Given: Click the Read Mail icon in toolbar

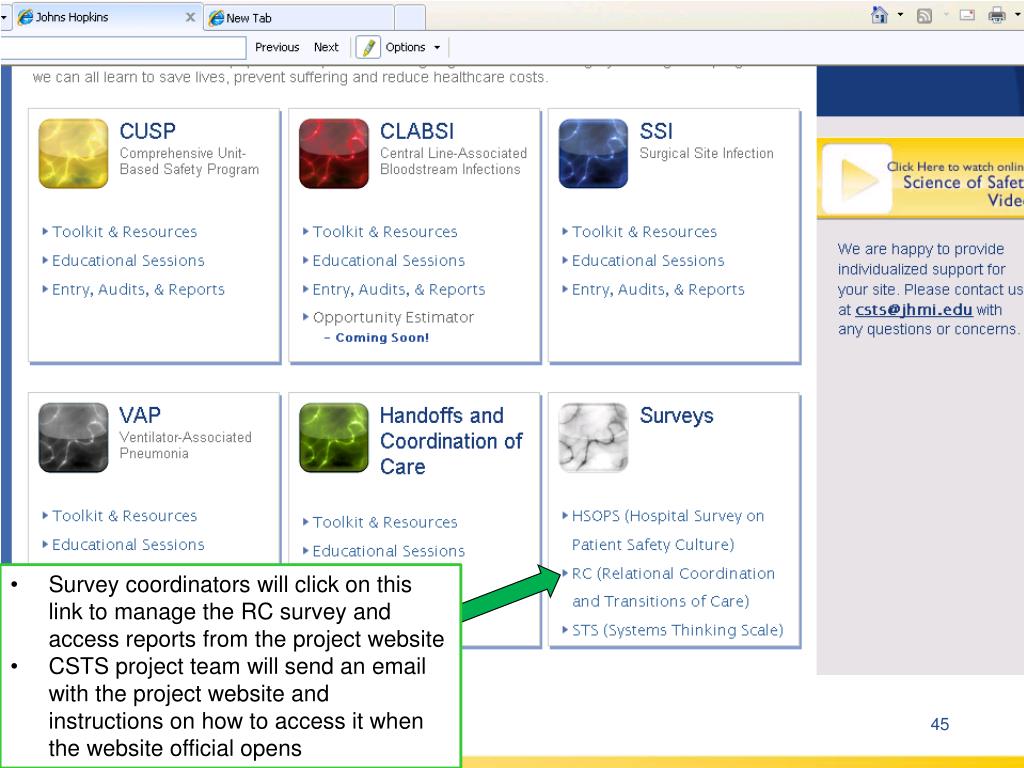Looking at the screenshot, I should 967,15.
